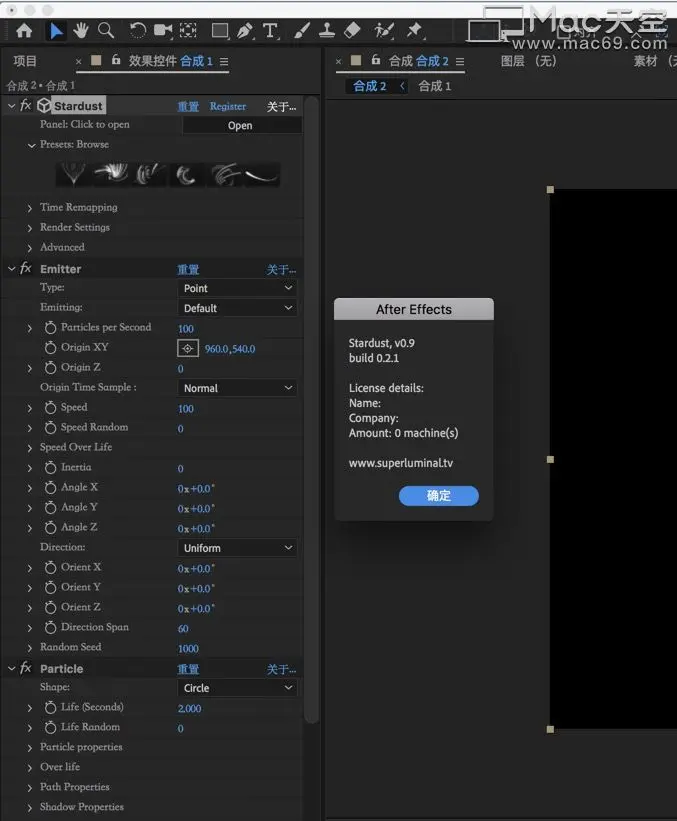Expand Time Remapping group
The width and height of the screenshot is (677, 821).
click(x=30, y=208)
